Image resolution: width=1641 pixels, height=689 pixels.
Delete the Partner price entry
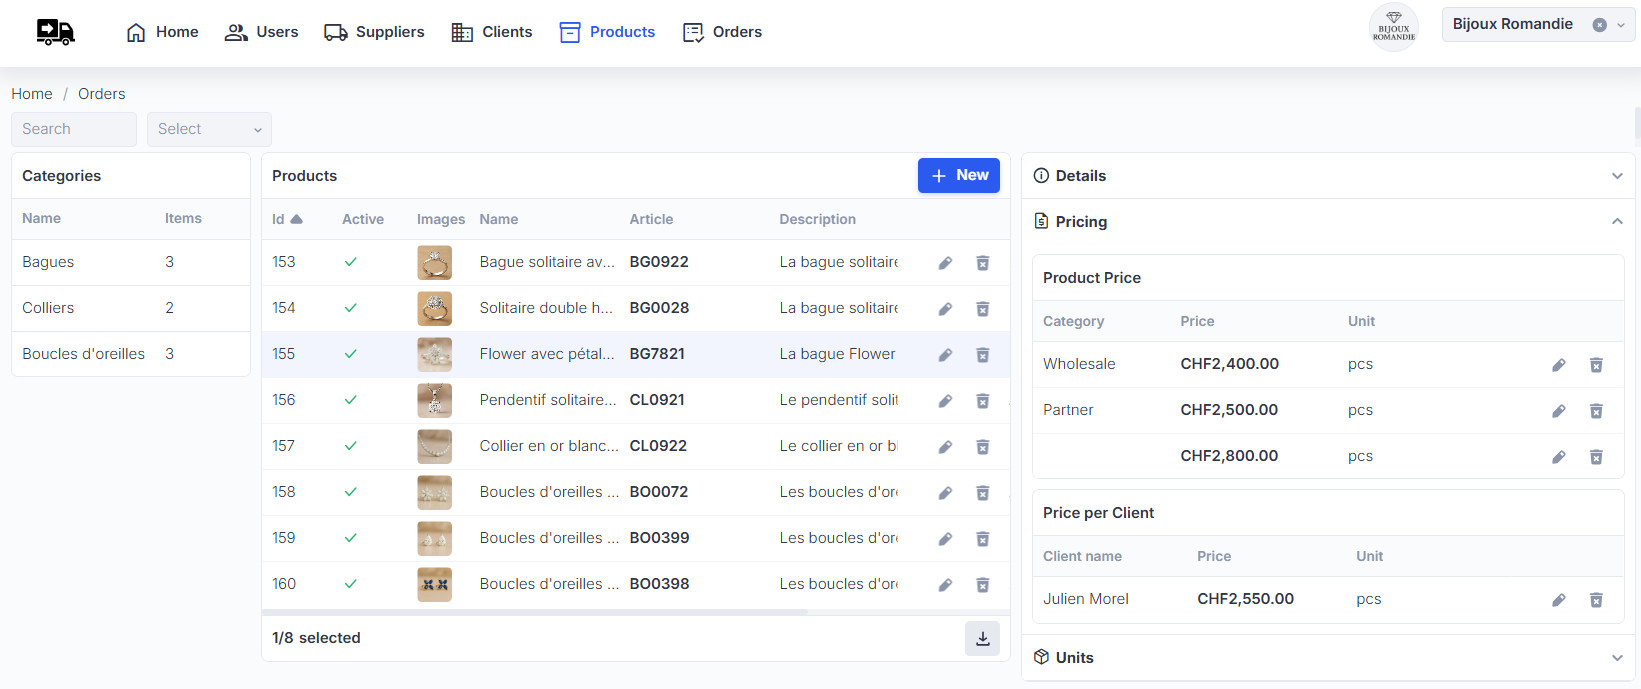[x=1596, y=411]
